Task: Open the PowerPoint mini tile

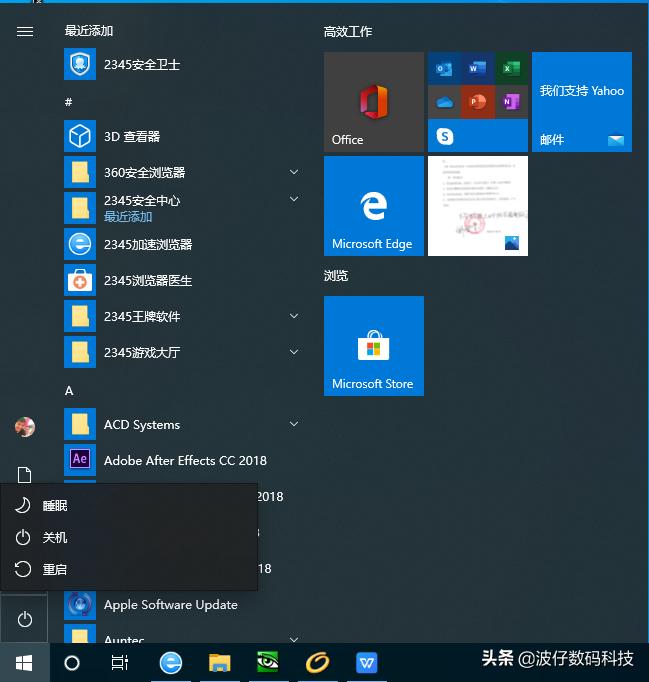Action: 478,102
